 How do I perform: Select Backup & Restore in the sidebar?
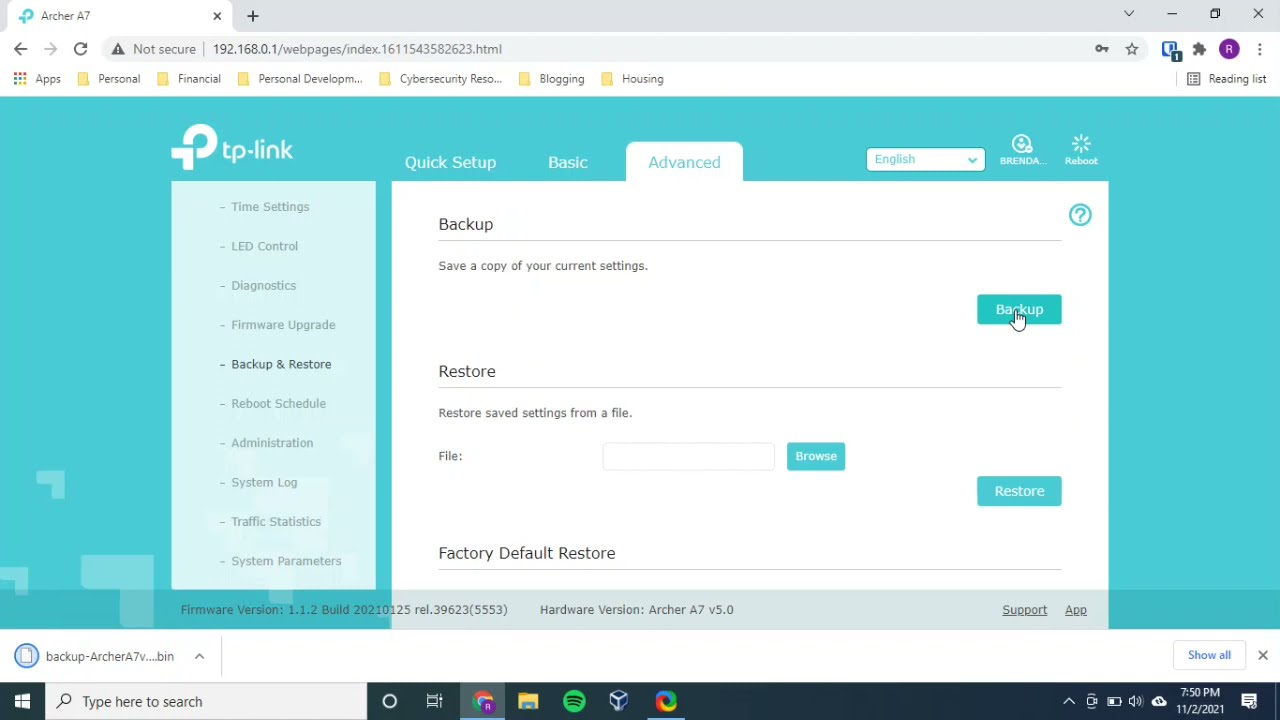point(281,364)
